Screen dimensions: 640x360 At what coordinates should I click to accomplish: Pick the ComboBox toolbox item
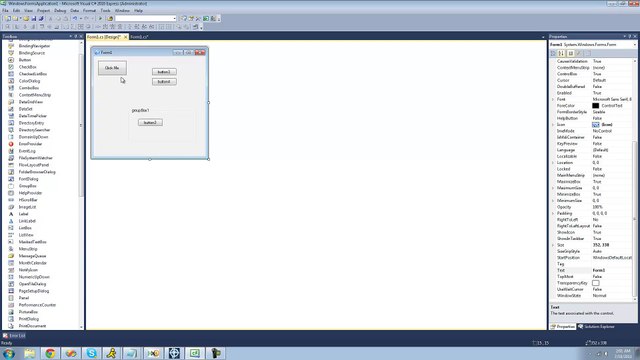point(29,88)
